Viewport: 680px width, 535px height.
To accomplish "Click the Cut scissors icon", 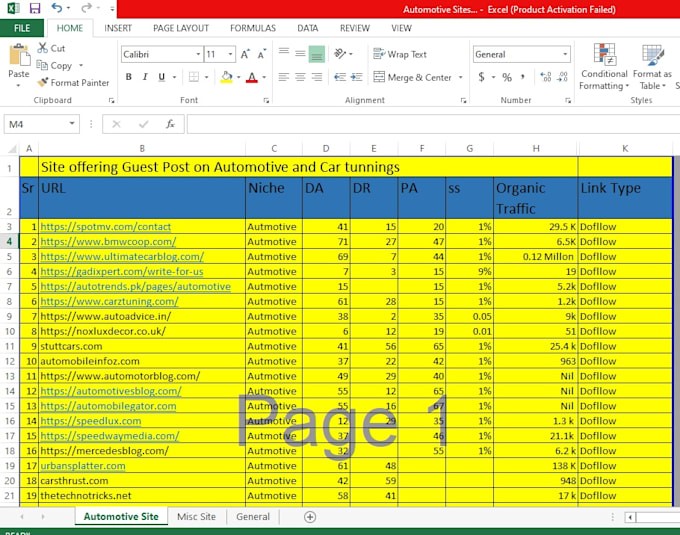I will (42, 48).
